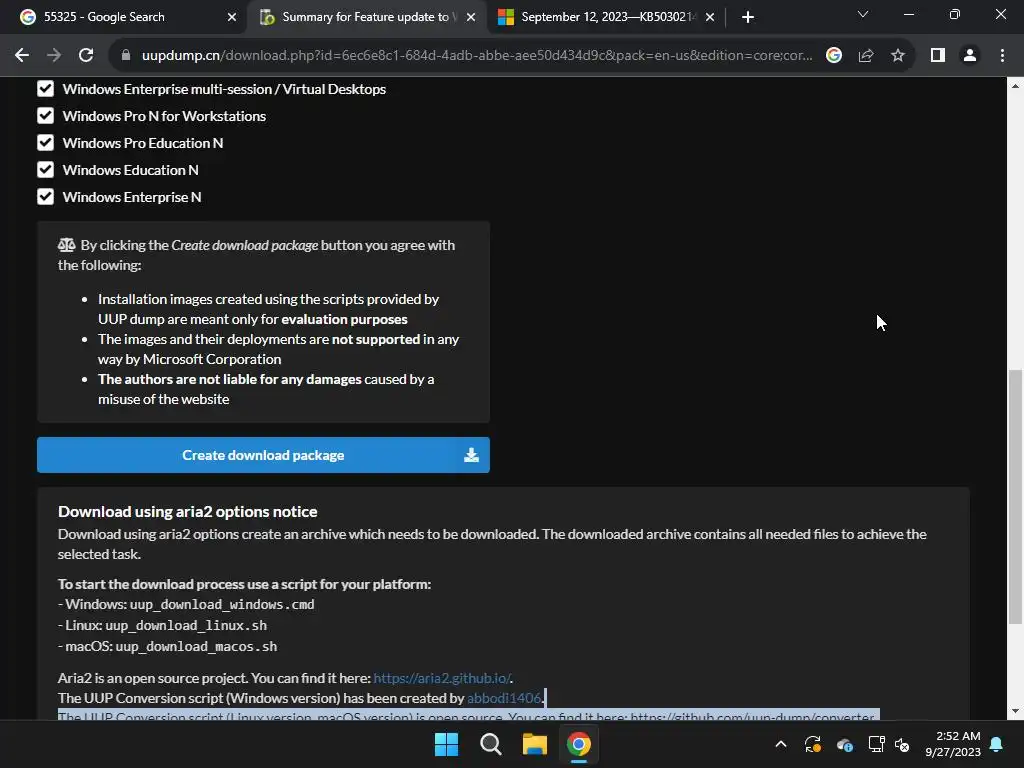
Task: Uncheck Windows Pro Education N
Action: pyautogui.click(x=45, y=142)
